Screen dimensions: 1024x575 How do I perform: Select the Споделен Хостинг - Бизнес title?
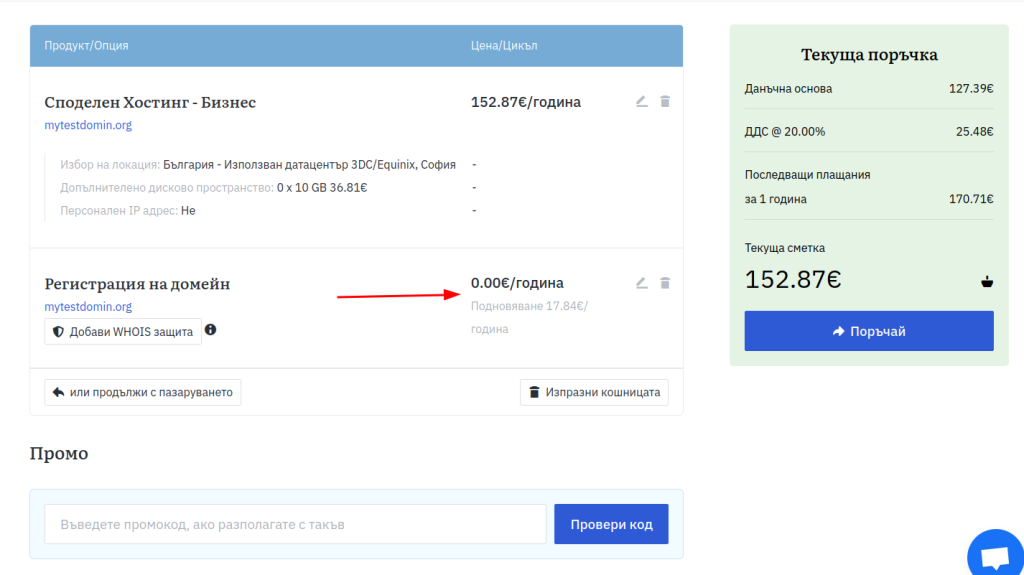click(150, 103)
